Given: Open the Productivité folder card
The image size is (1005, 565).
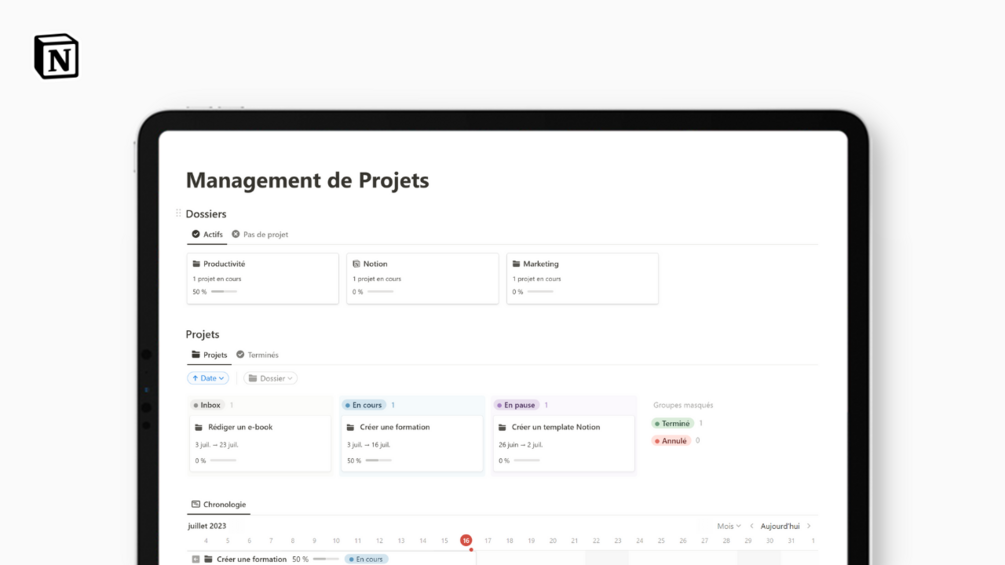Looking at the screenshot, I should pyautogui.click(x=263, y=278).
